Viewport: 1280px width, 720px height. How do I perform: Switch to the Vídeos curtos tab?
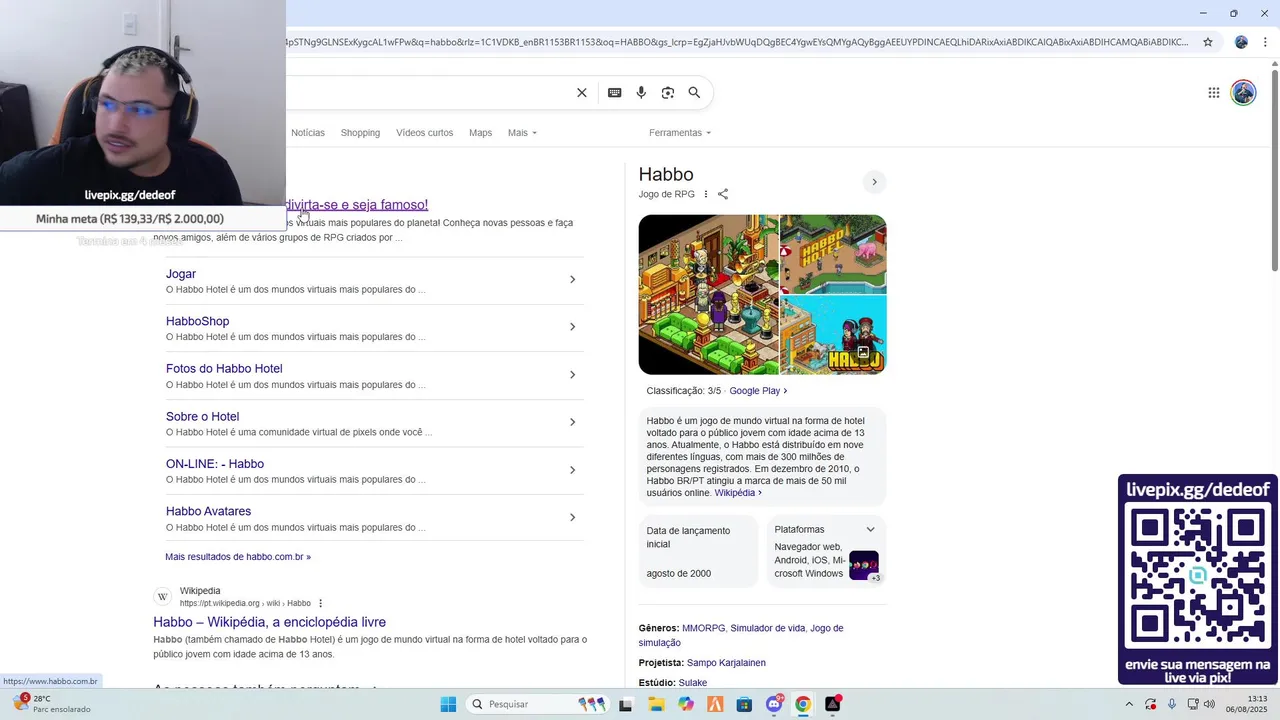coord(424,133)
